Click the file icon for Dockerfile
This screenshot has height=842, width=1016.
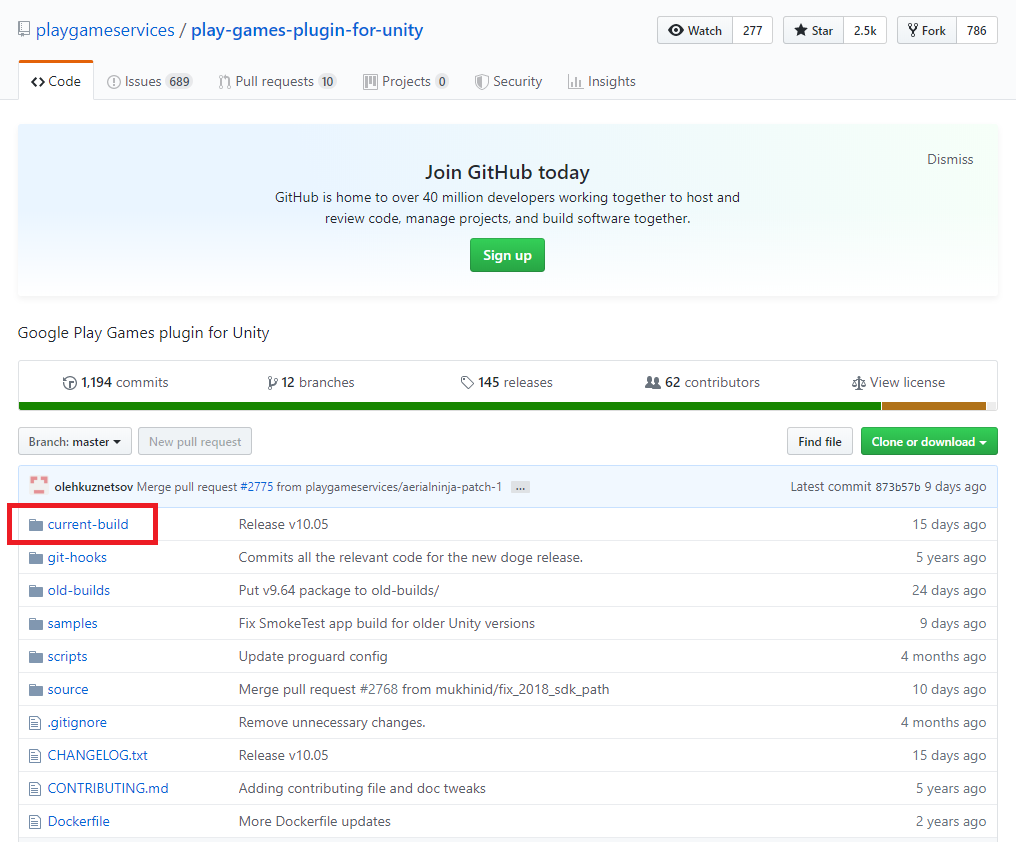(x=35, y=822)
